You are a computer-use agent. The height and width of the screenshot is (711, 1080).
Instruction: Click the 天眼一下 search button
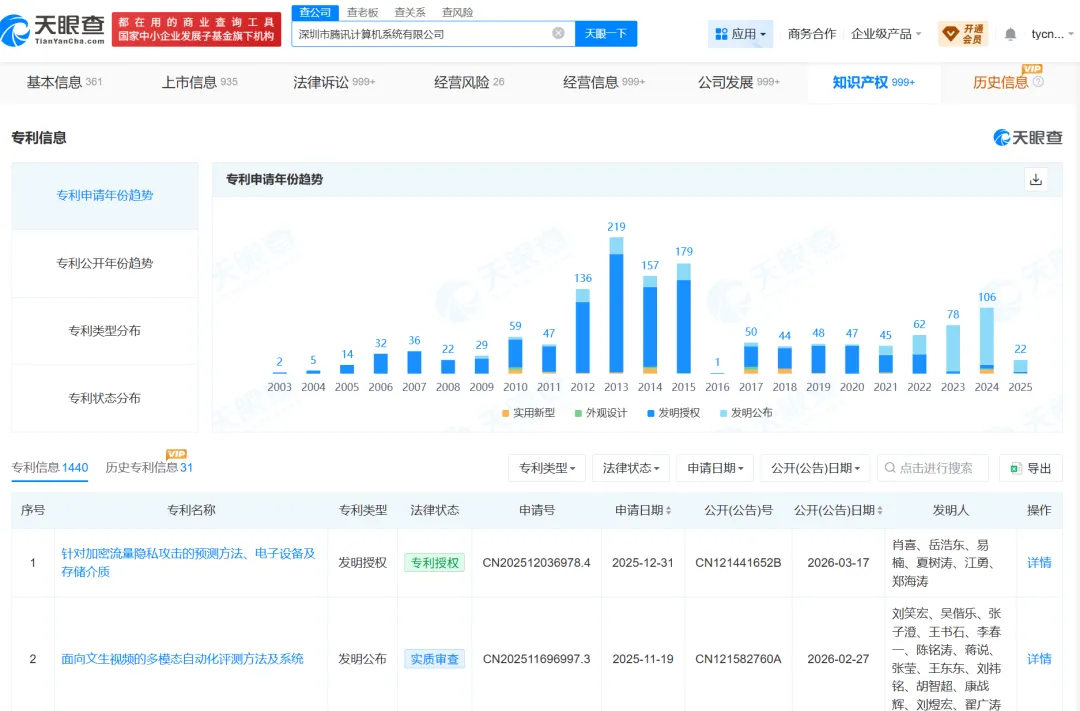[605, 34]
